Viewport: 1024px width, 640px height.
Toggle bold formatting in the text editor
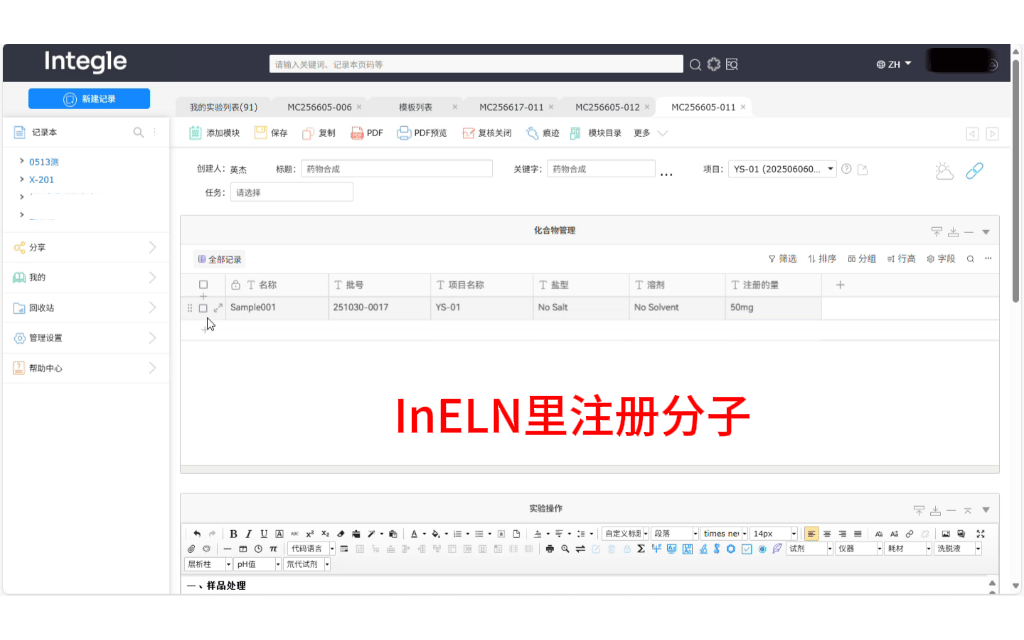[232, 533]
